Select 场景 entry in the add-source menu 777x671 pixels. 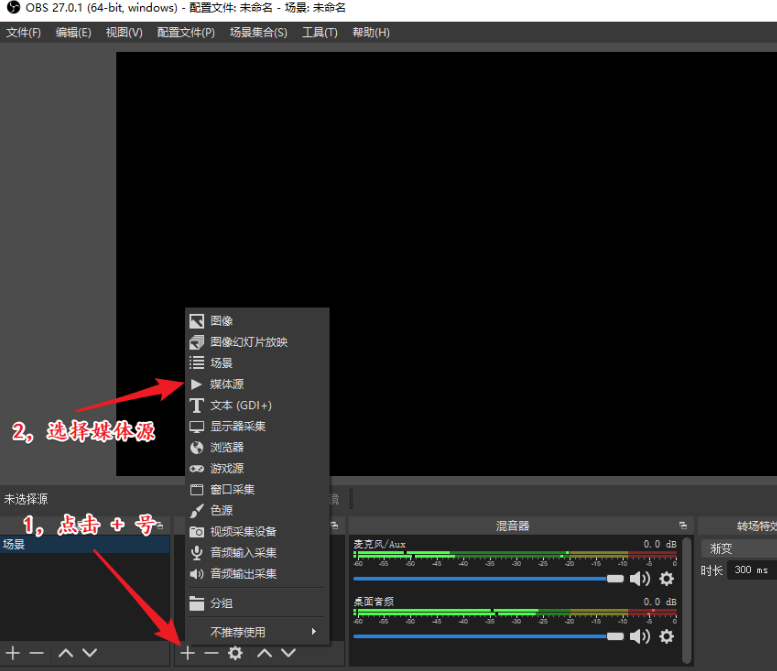[257, 363]
